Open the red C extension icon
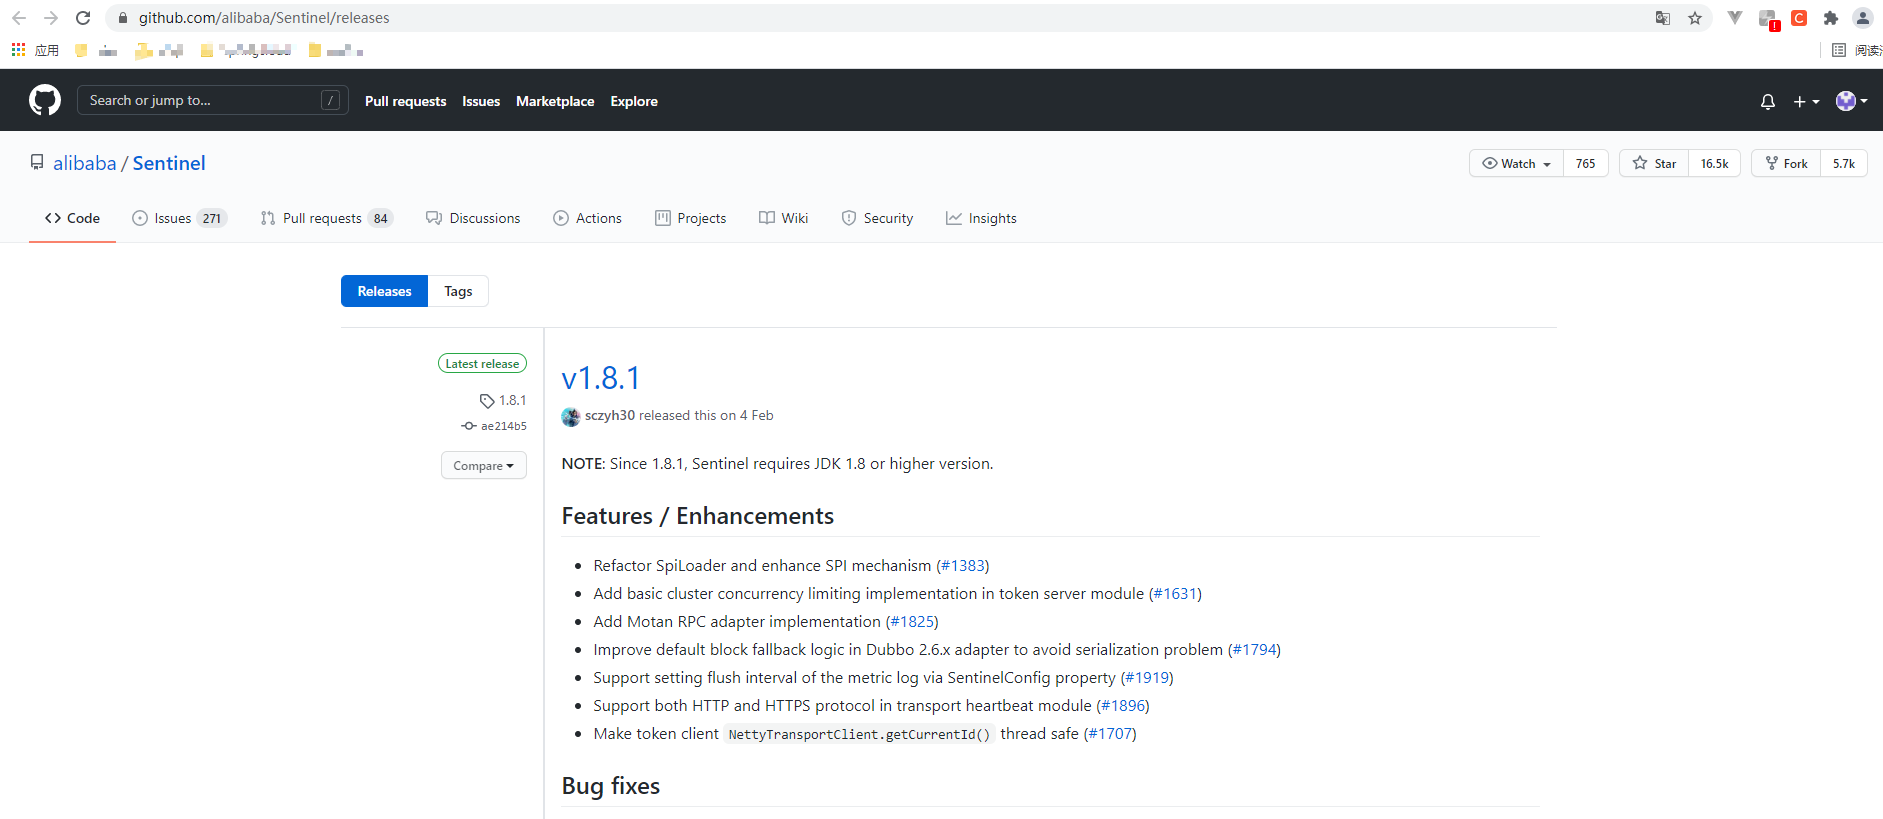1883x819 pixels. pyautogui.click(x=1799, y=18)
